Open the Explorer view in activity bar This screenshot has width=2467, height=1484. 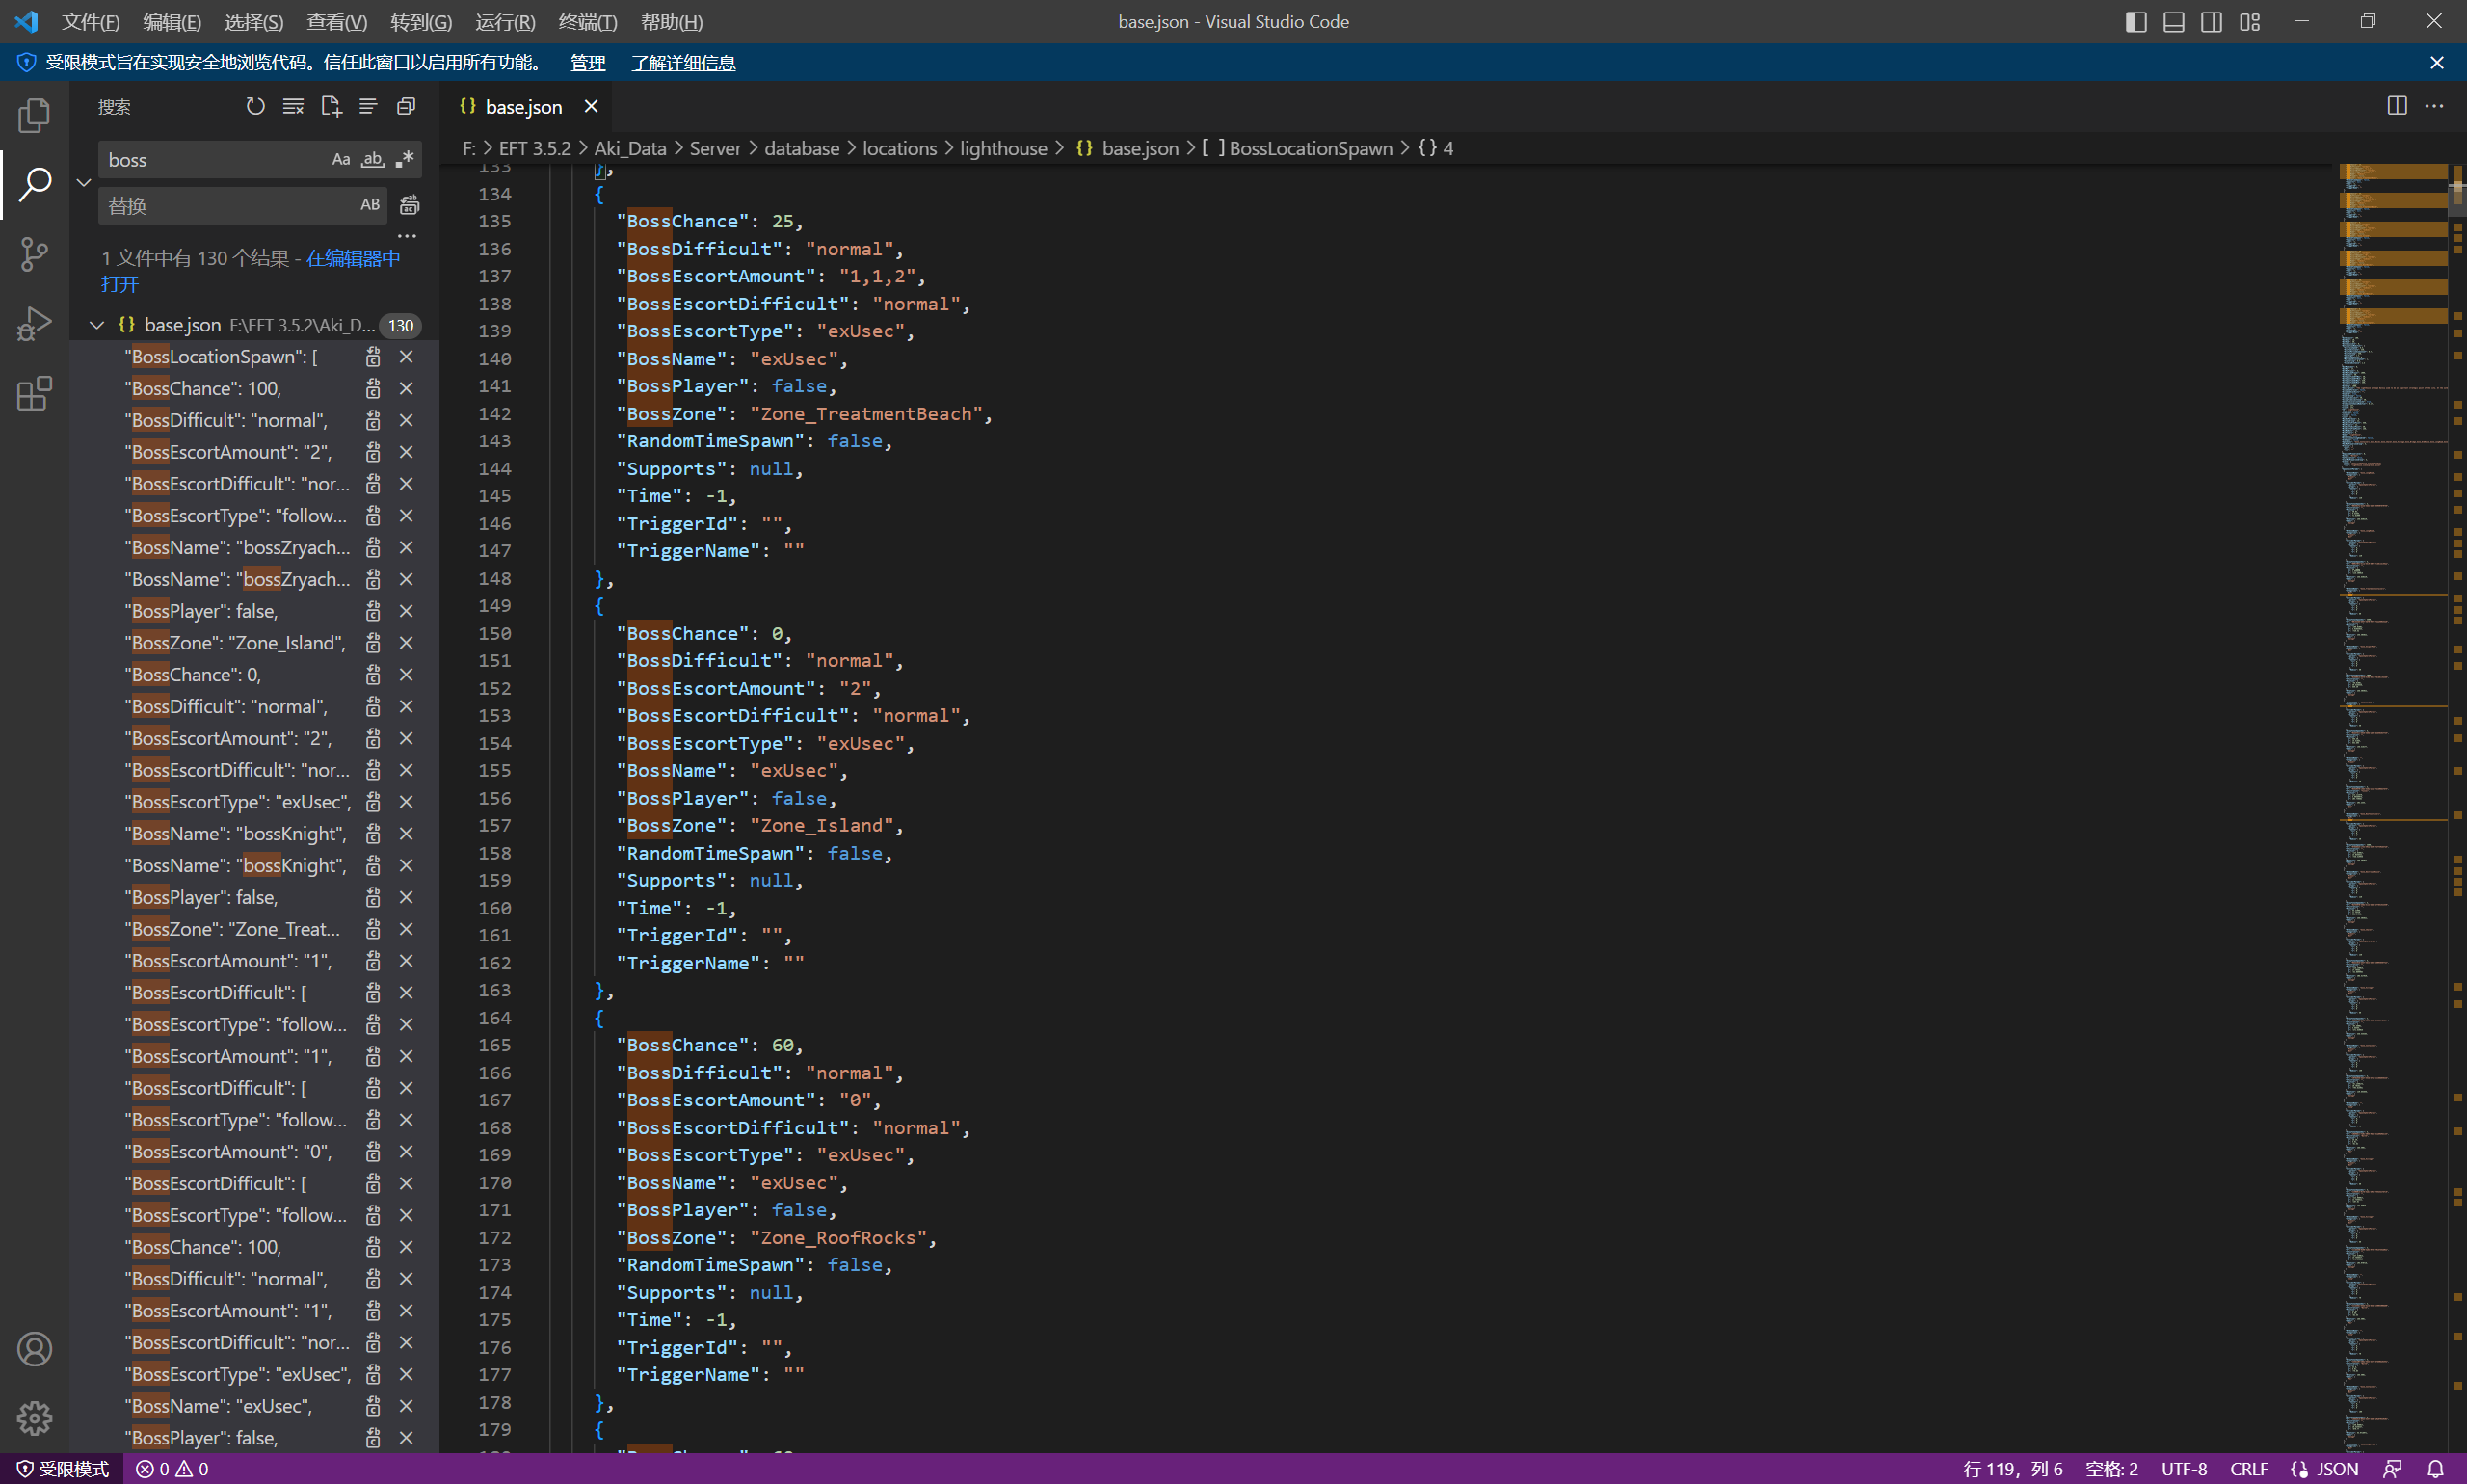(x=34, y=115)
